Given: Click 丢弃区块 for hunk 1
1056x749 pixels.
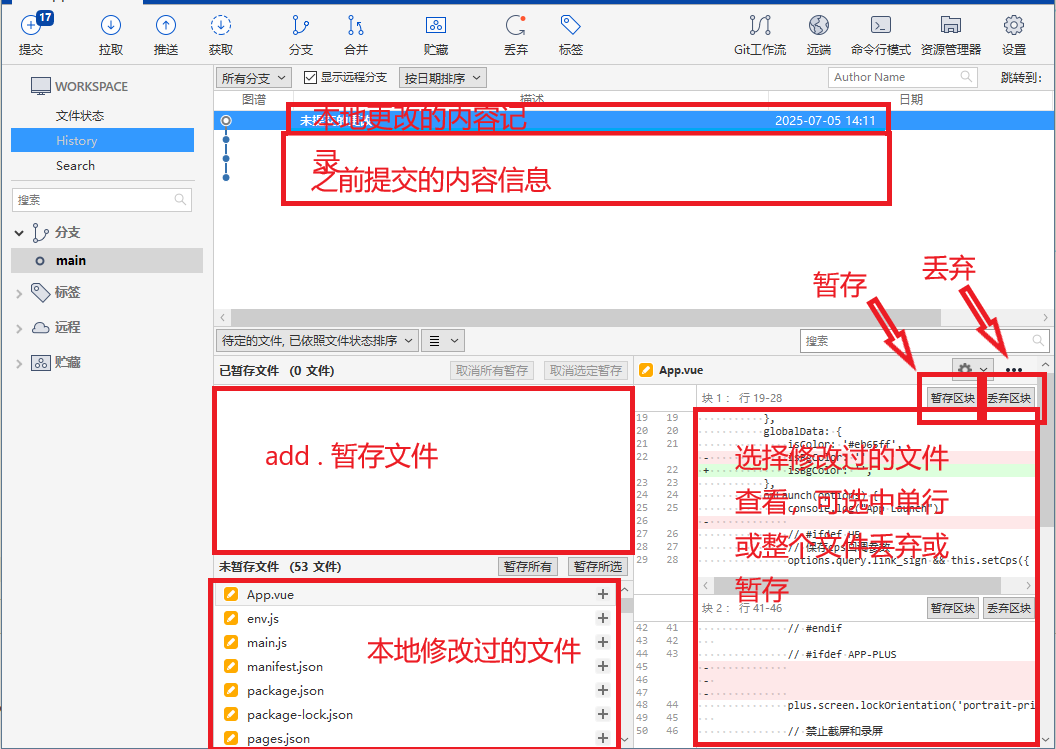Looking at the screenshot, I should point(1009,398).
